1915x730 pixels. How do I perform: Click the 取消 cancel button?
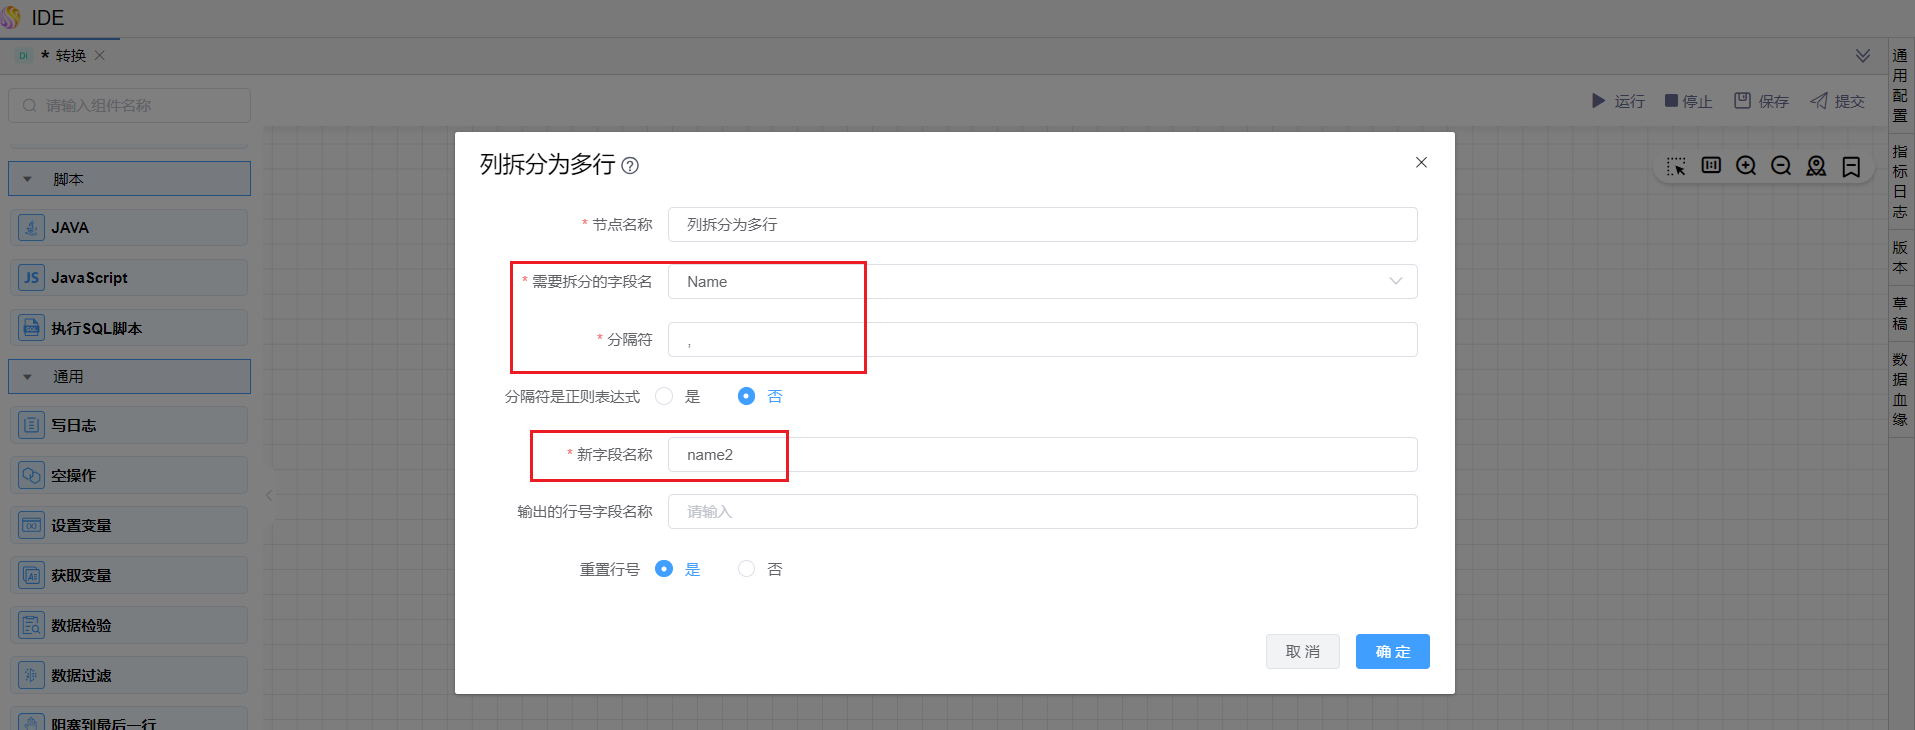[1303, 651]
